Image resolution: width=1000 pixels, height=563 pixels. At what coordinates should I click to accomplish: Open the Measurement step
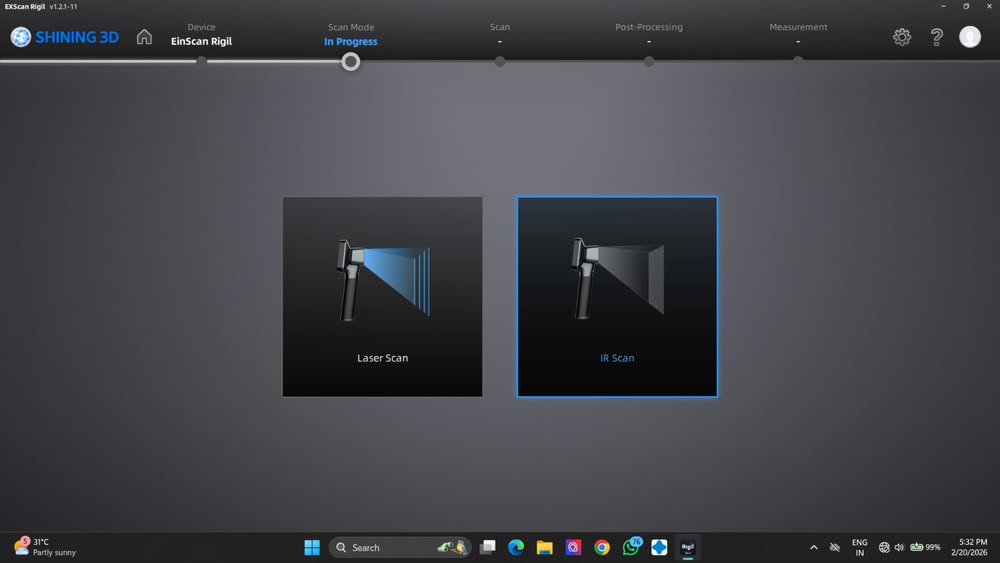[798, 34]
